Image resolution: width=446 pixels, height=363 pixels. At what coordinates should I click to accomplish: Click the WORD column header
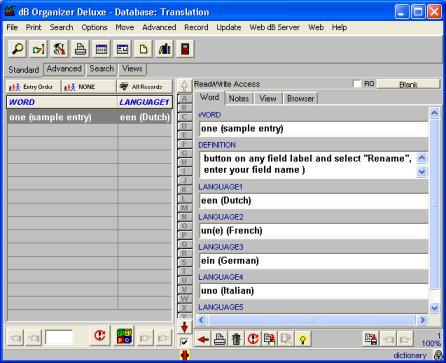pos(62,102)
